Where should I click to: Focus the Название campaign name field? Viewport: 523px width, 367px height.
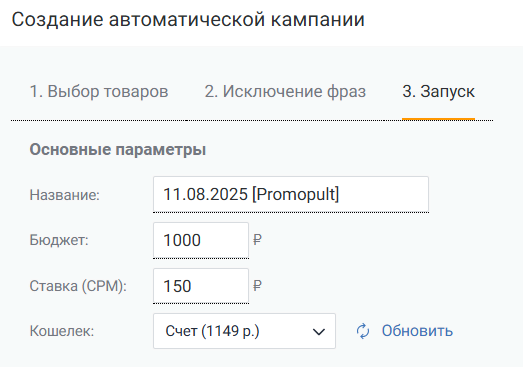point(291,194)
